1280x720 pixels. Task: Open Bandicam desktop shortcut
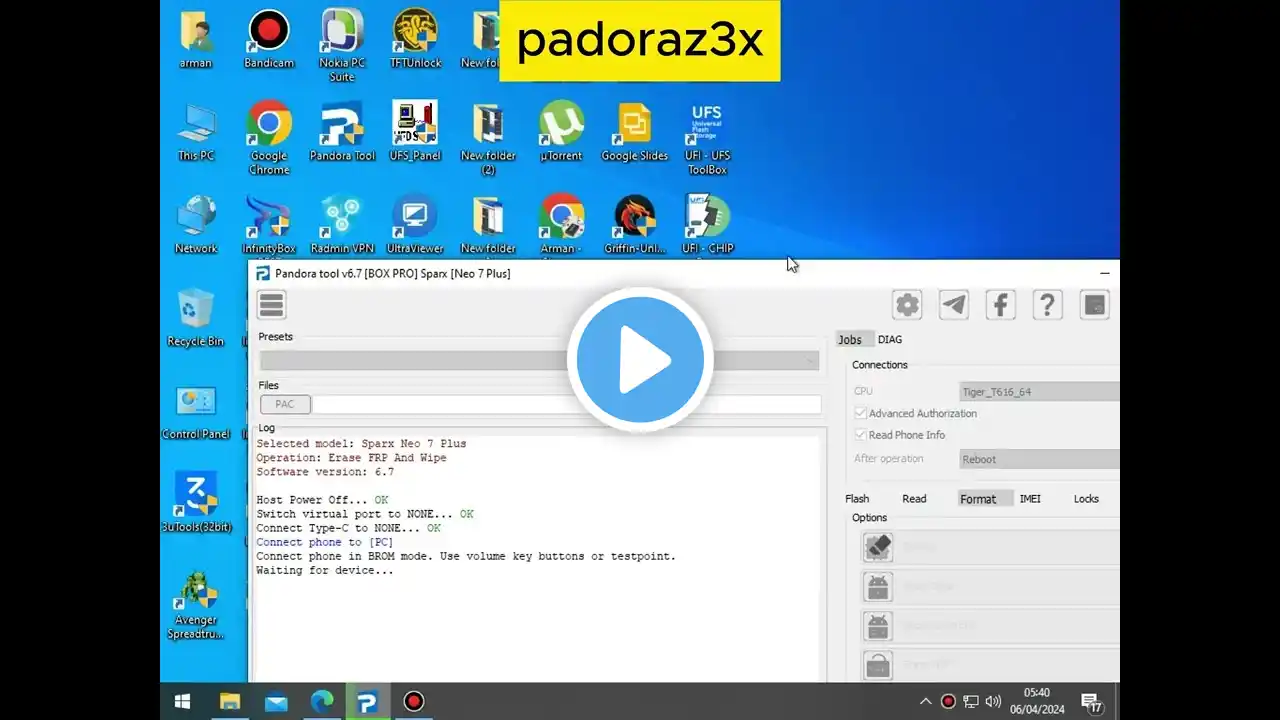click(x=268, y=40)
